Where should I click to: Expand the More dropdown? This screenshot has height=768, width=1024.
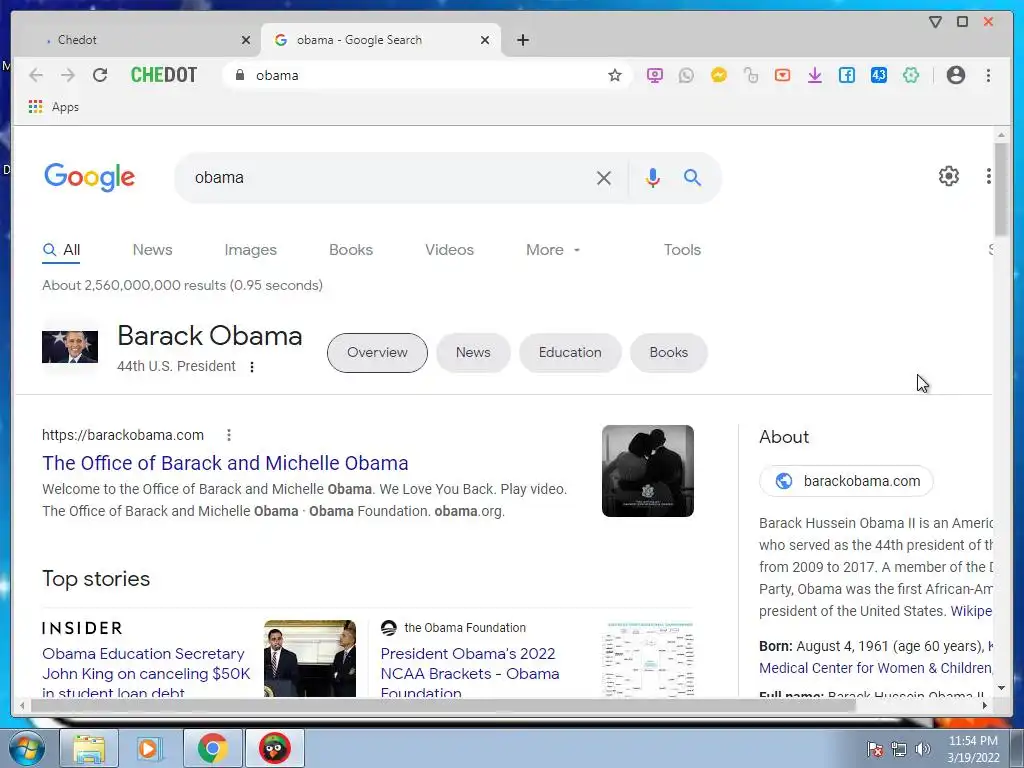pos(552,250)
